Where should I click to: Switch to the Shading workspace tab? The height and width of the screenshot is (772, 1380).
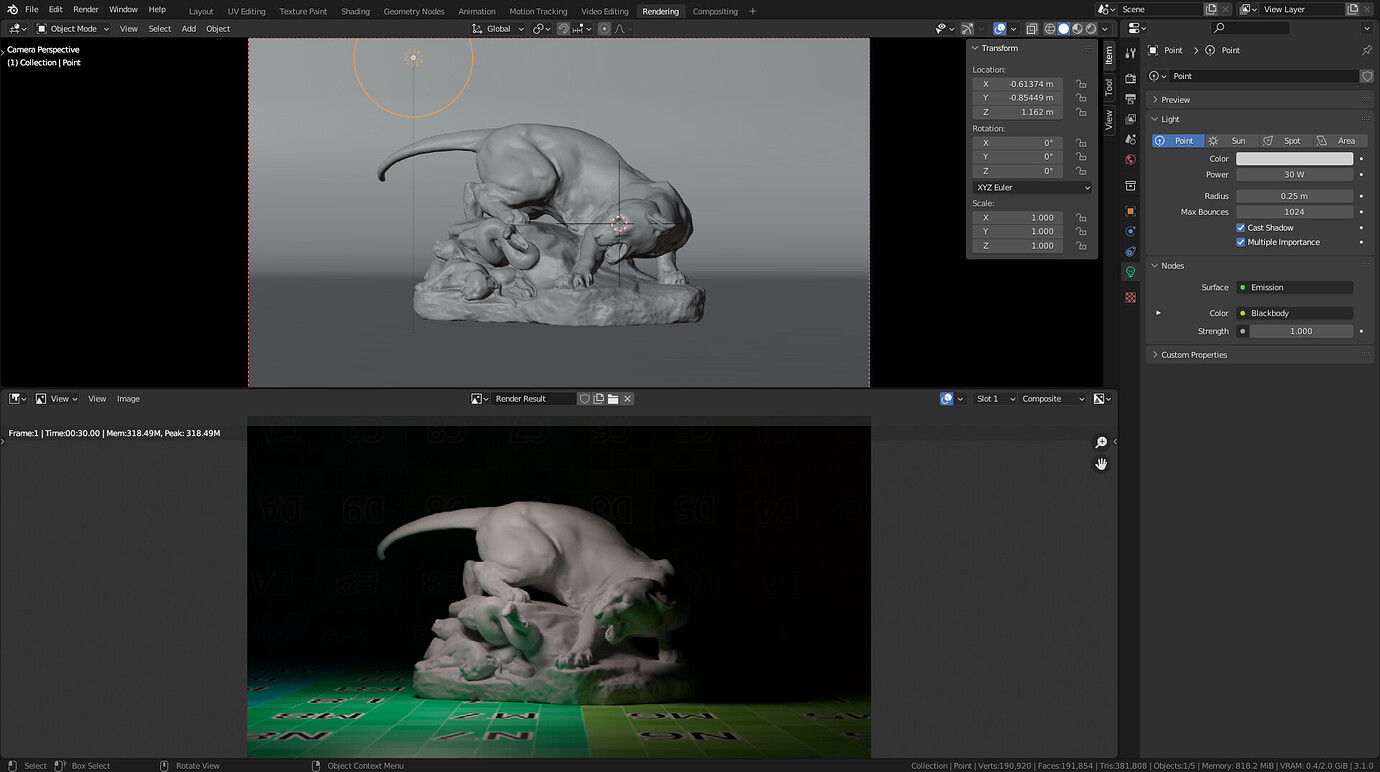tap(355, 11)
